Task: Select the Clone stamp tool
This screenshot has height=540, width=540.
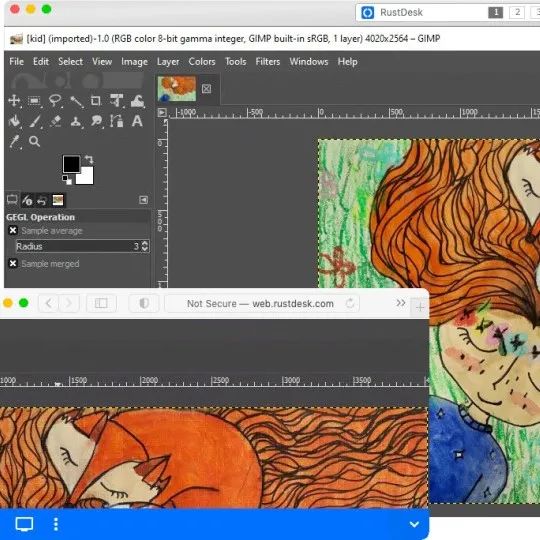Action: pos(76,121)
